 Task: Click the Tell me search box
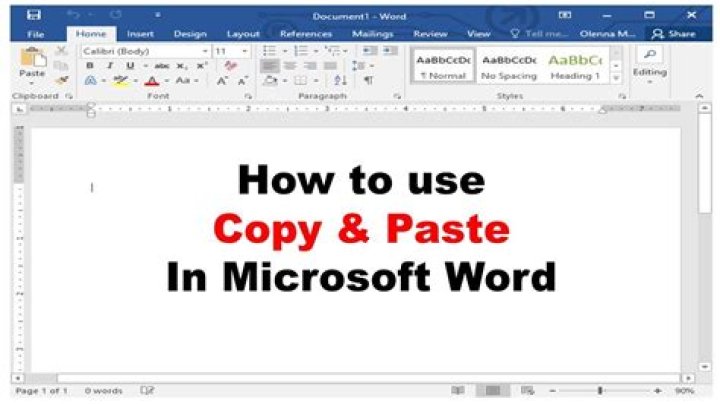(540, 34)
